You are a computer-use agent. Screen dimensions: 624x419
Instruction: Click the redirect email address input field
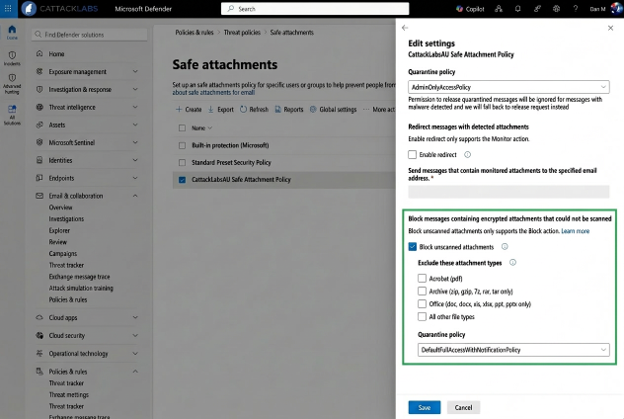tap(509, 192)
